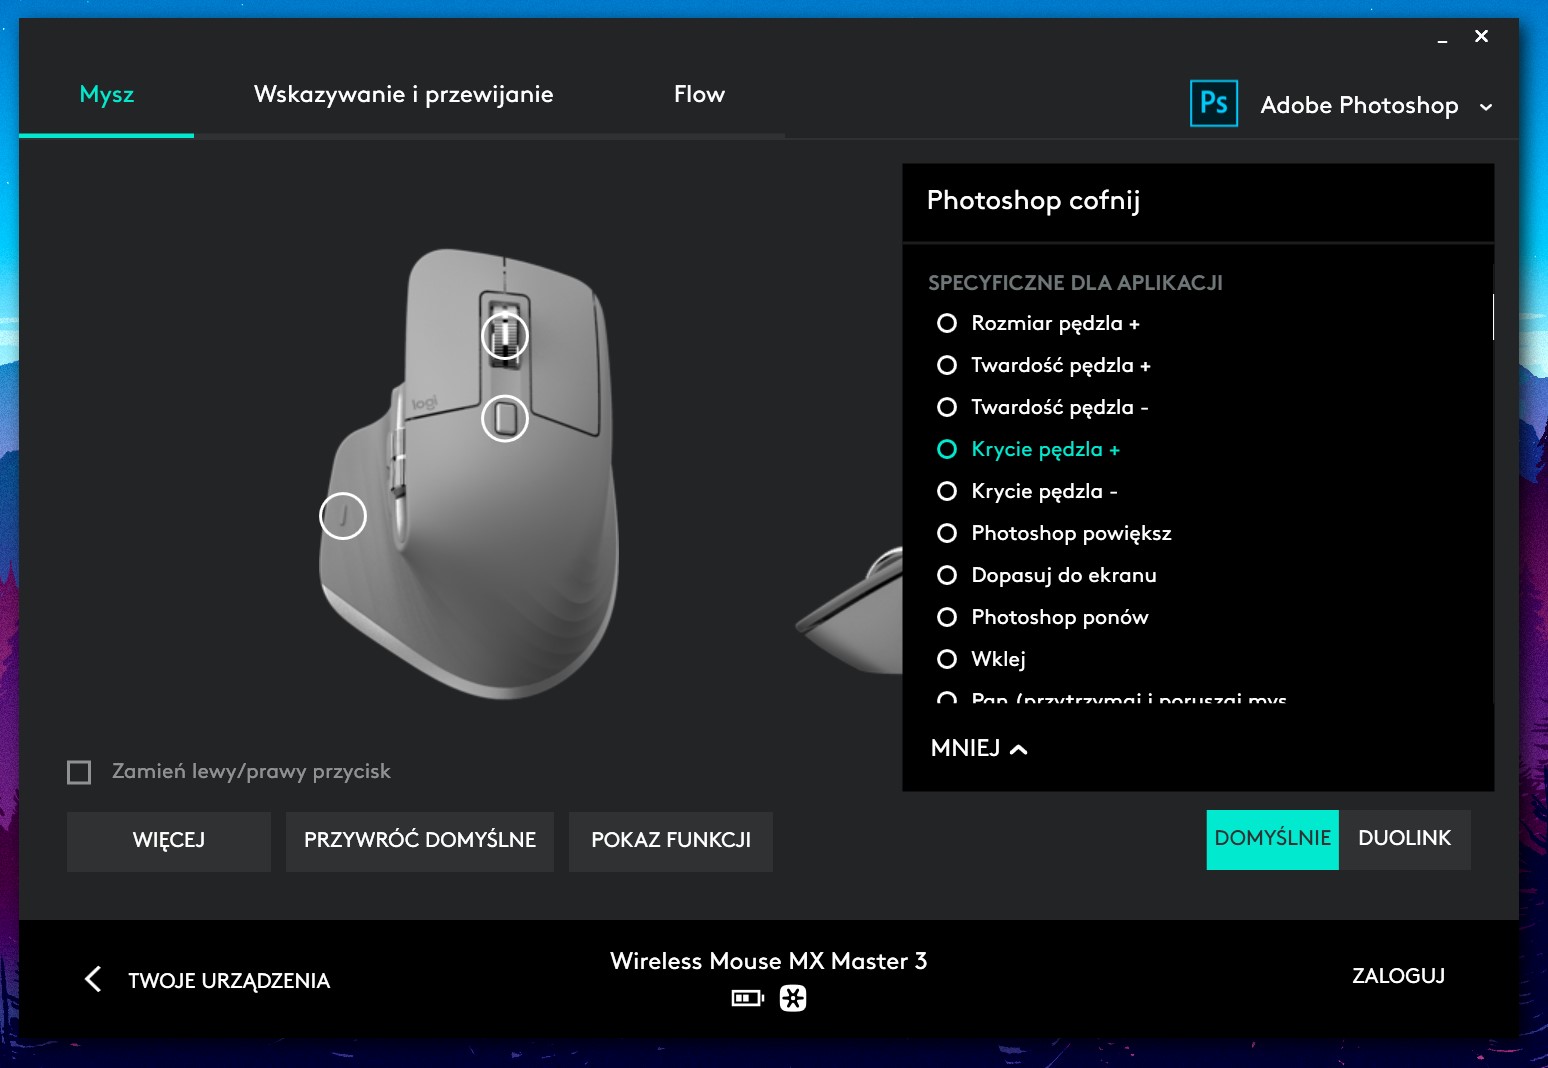This screenshot has width=1548, height=1068.
Task: Select the wheel mode shift button circle
Action: point(505,418)
